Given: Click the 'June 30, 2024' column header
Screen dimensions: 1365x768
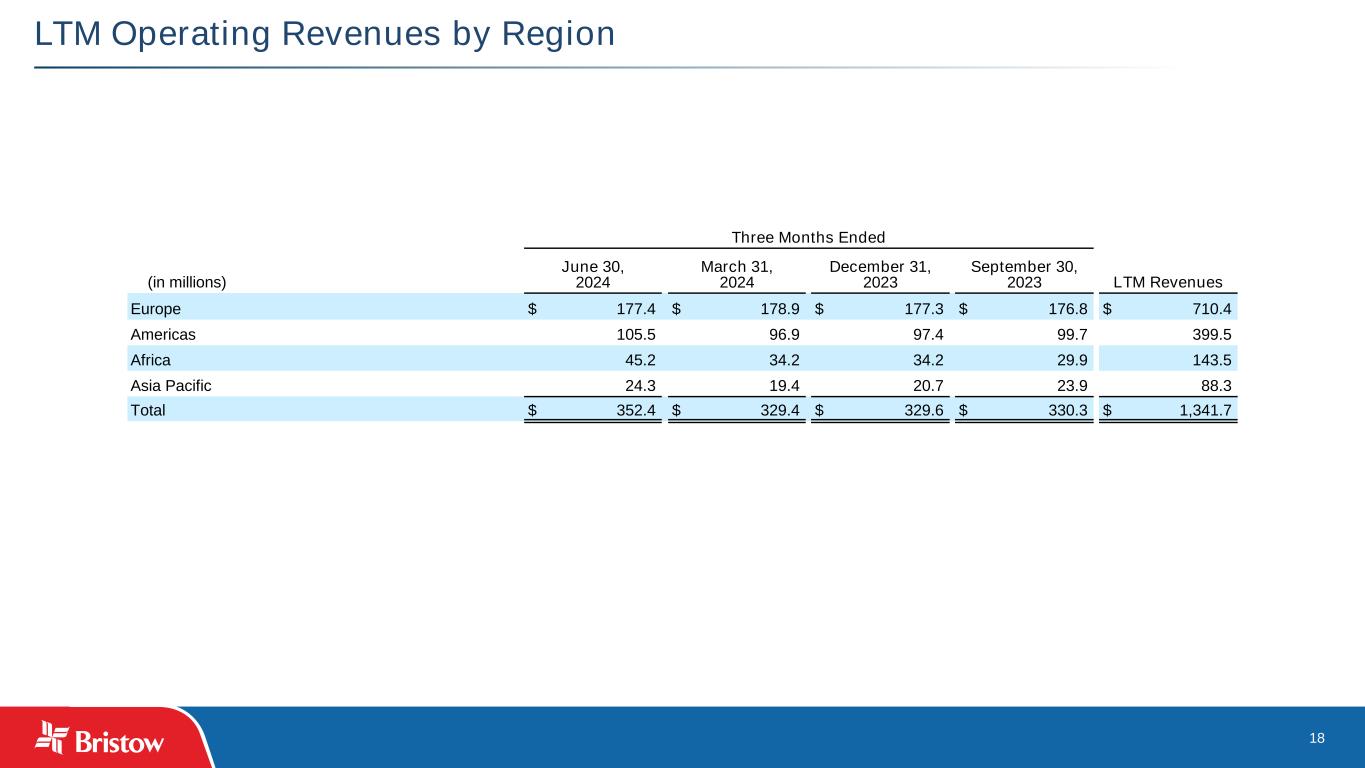Looking at the screenshot, I should (x=593, y=274).
